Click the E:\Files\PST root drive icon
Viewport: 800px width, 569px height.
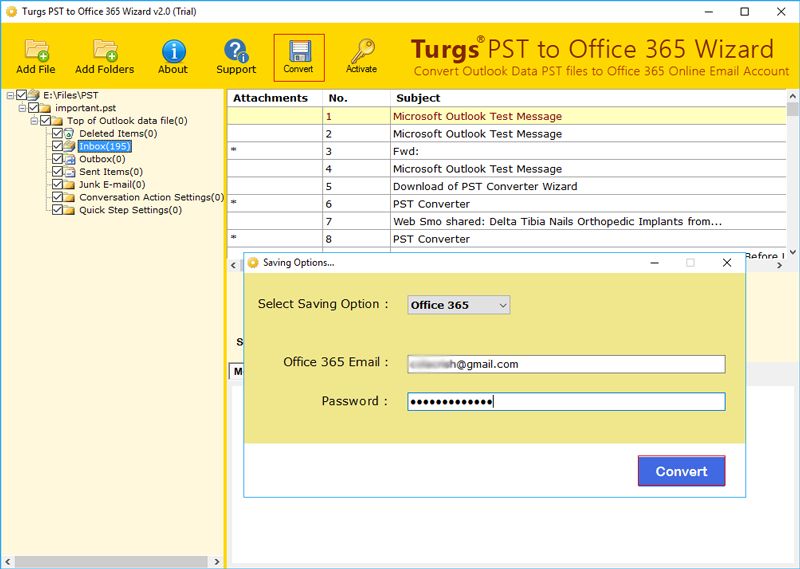[x=33, y=95]
